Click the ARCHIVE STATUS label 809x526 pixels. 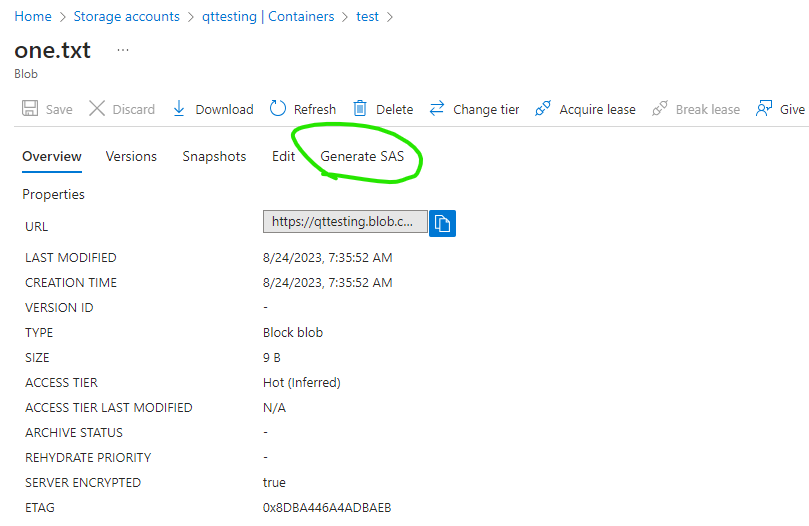(x=74, y=433)
